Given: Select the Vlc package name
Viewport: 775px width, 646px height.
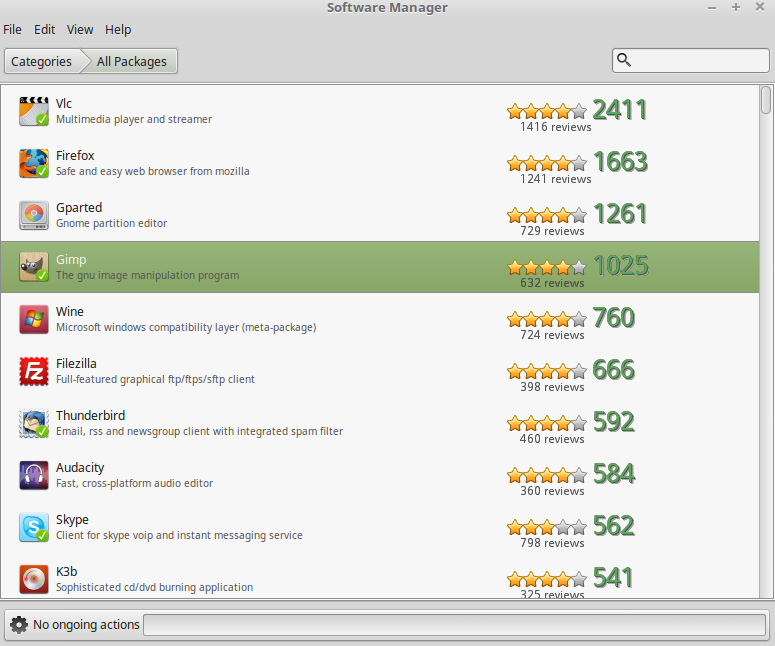Looking at the screenshot, I should (64, 103).
